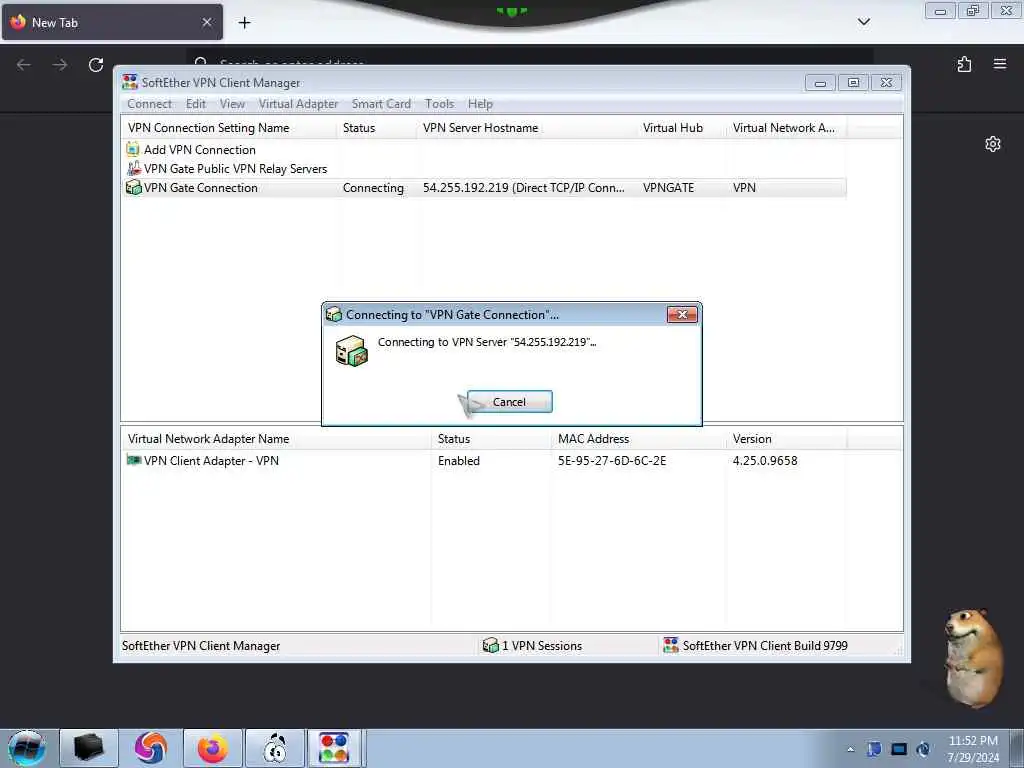The image size is (1024, 768).
Task: Expand the Firefox list all tabs chevron
Action: pos(864,22)
